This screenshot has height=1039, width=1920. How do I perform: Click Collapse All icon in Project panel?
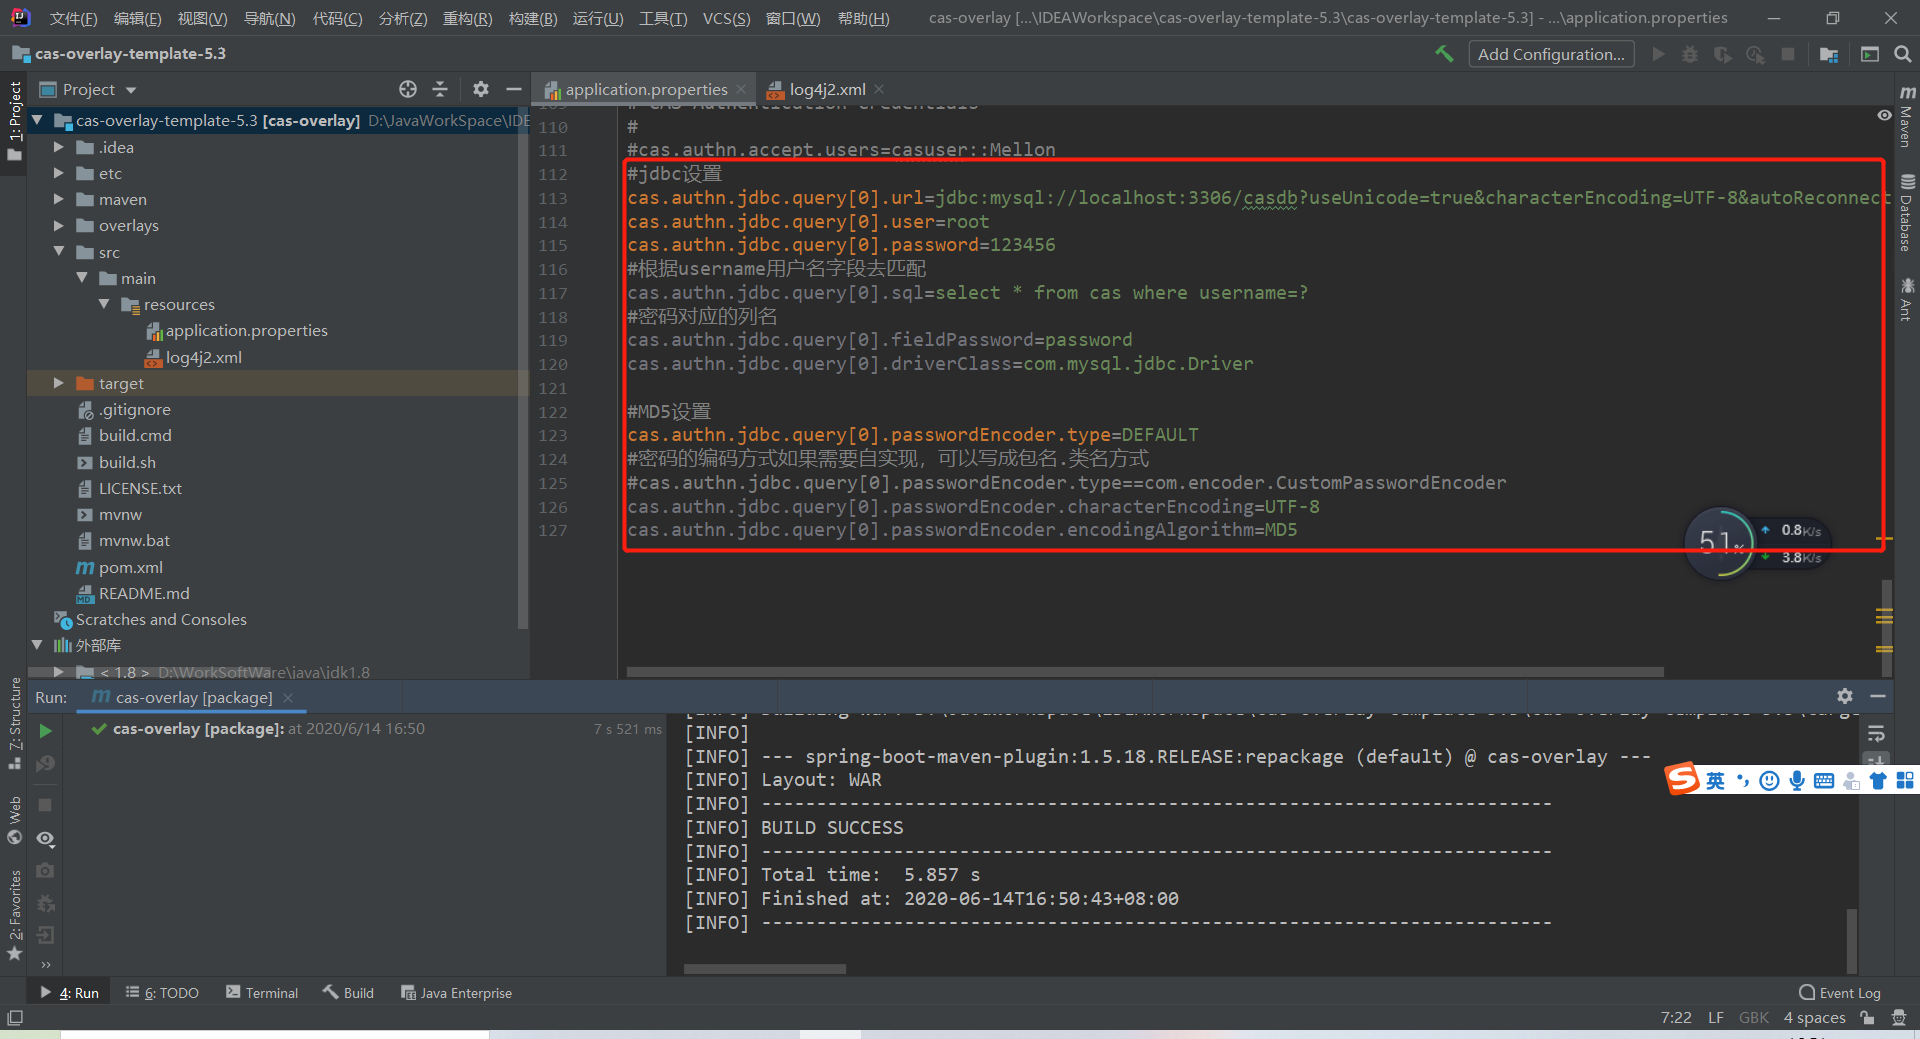pyautogui.click(x=440, y=89)
